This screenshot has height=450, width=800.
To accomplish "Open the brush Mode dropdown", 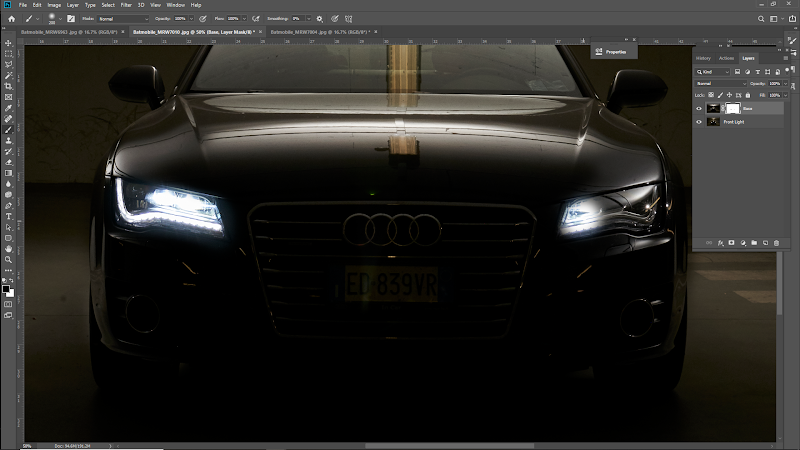I will 122,19.
